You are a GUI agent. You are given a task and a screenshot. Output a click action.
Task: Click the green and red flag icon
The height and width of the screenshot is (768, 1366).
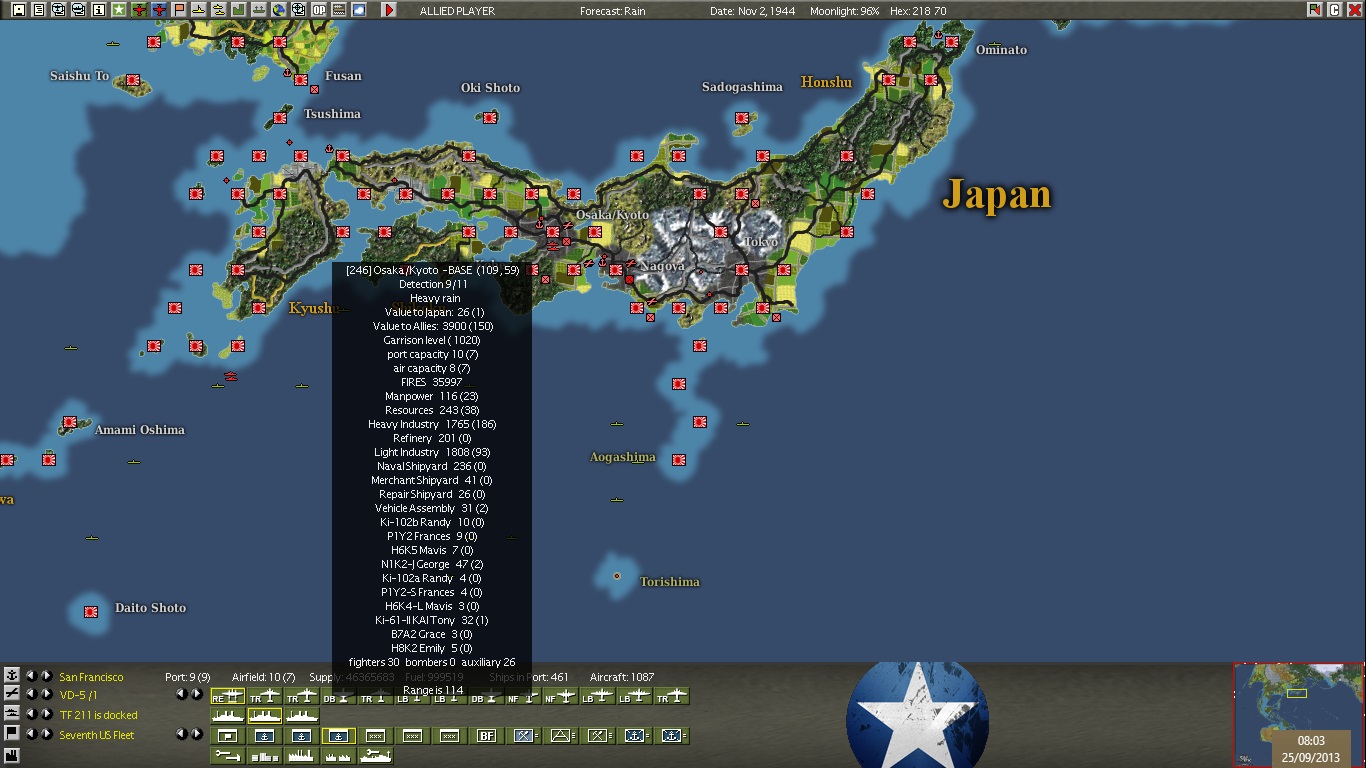[1314, 10]
